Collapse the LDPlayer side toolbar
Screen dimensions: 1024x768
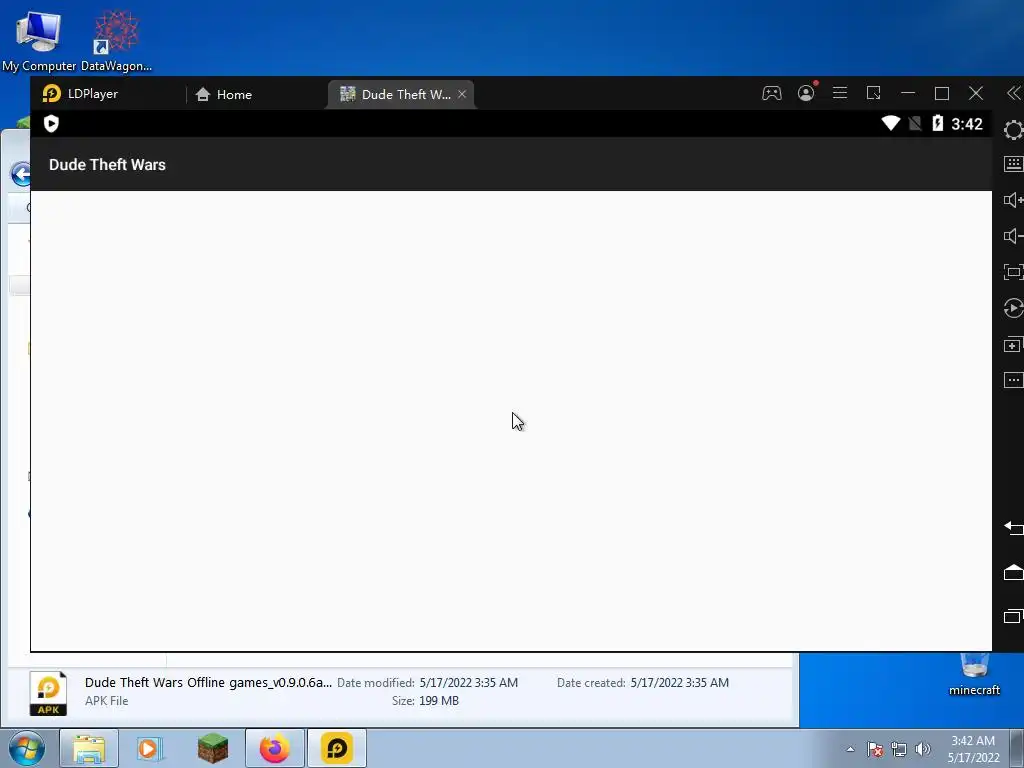point(1014,93)
